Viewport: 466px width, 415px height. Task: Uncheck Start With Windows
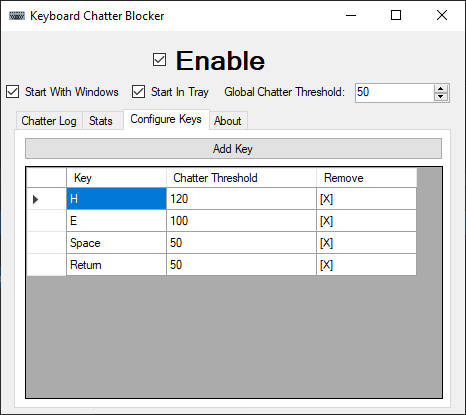pos(13,92)
